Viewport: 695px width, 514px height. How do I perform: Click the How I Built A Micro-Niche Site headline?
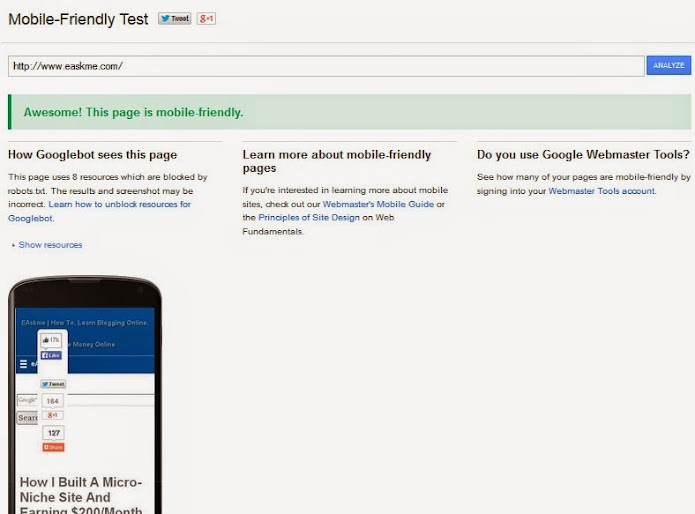[81, 495]
